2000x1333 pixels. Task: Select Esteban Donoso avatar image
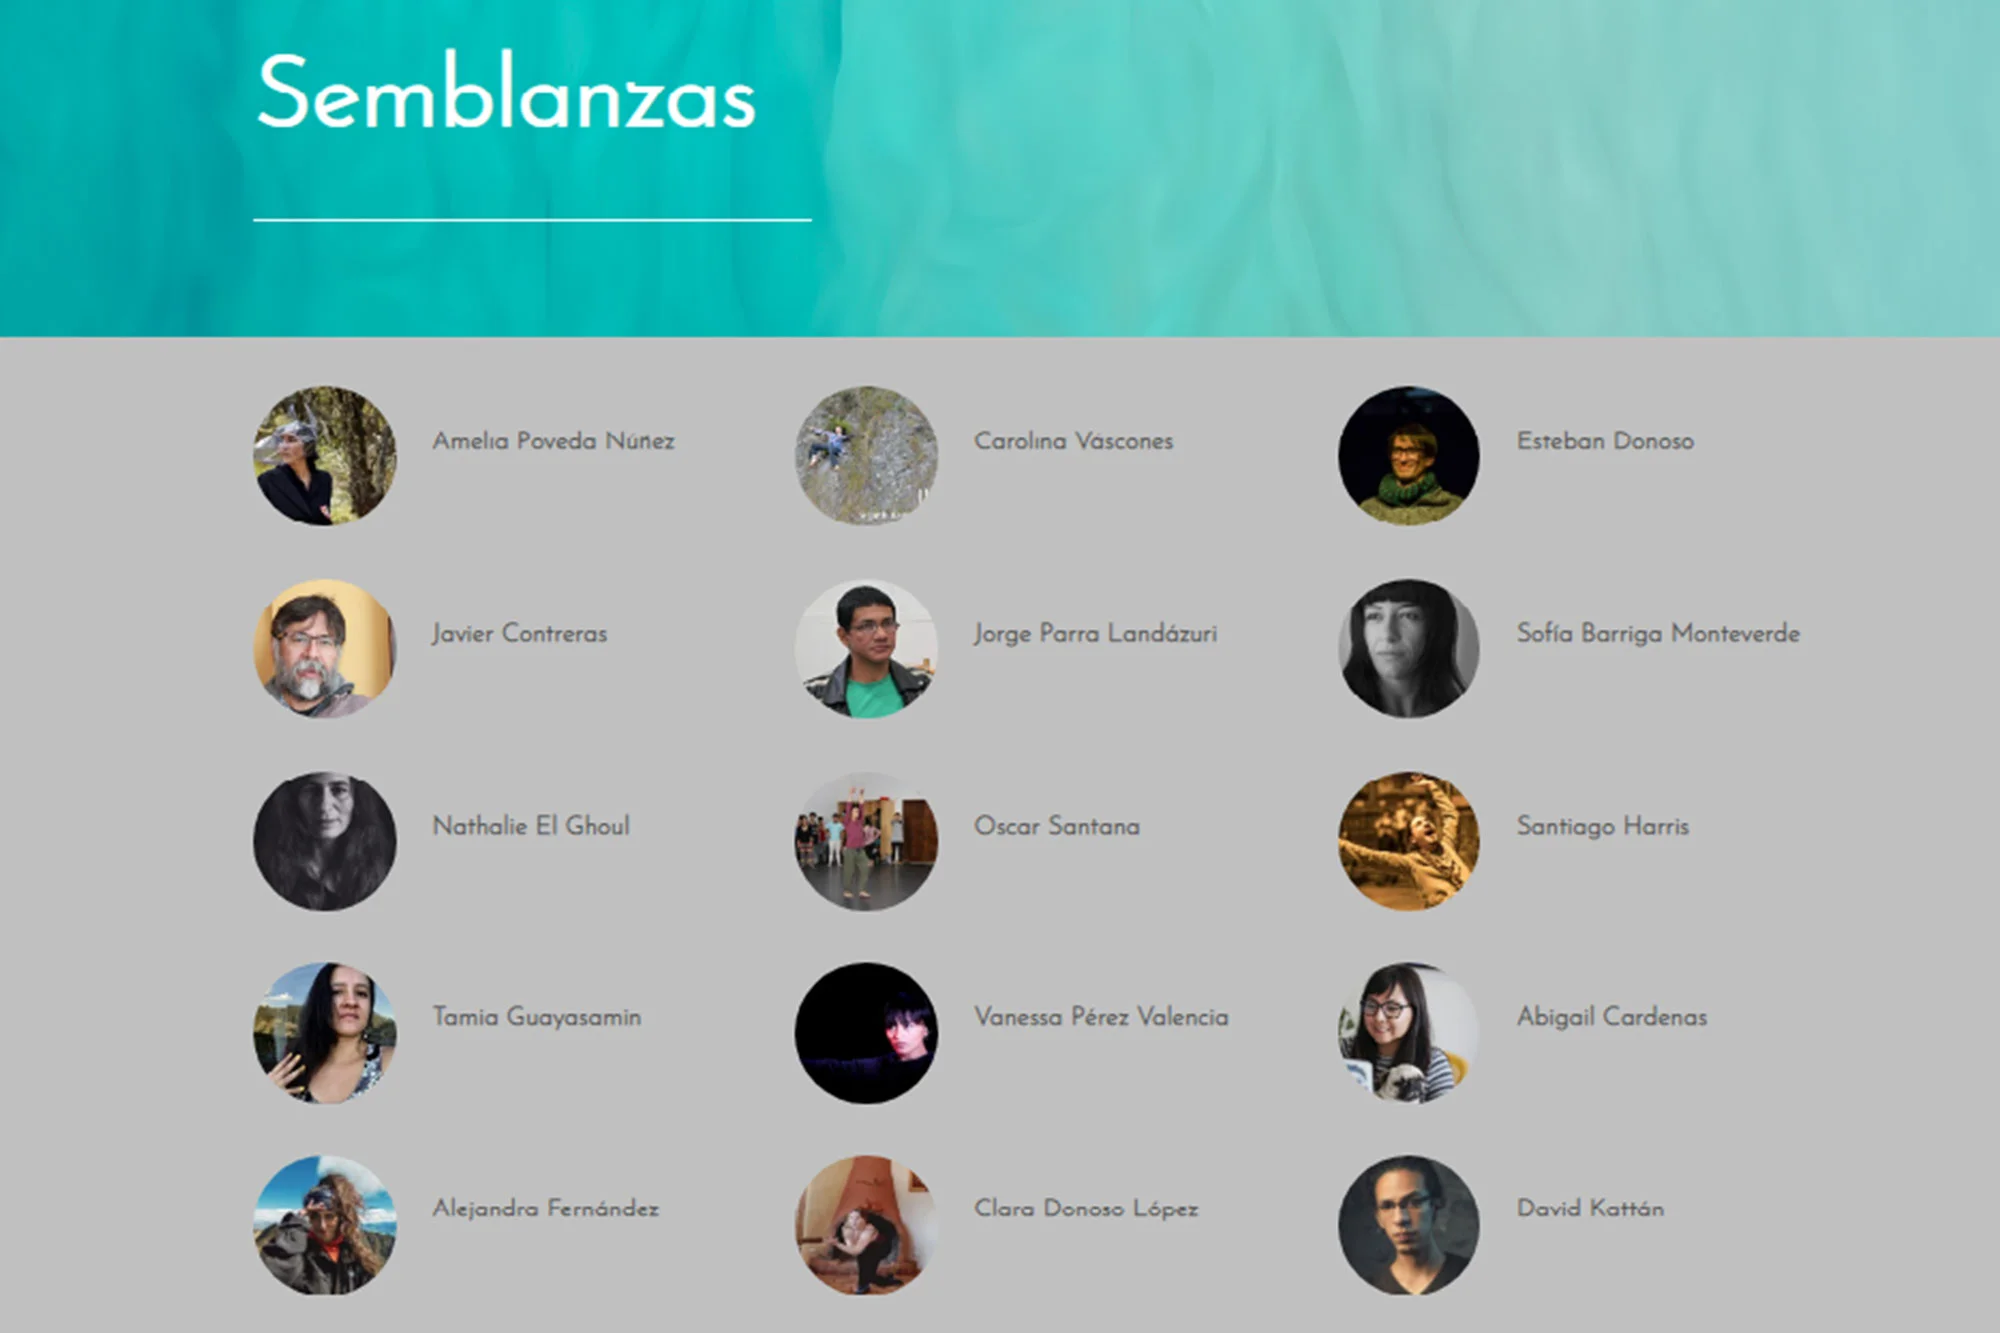tap(1409, 456)
